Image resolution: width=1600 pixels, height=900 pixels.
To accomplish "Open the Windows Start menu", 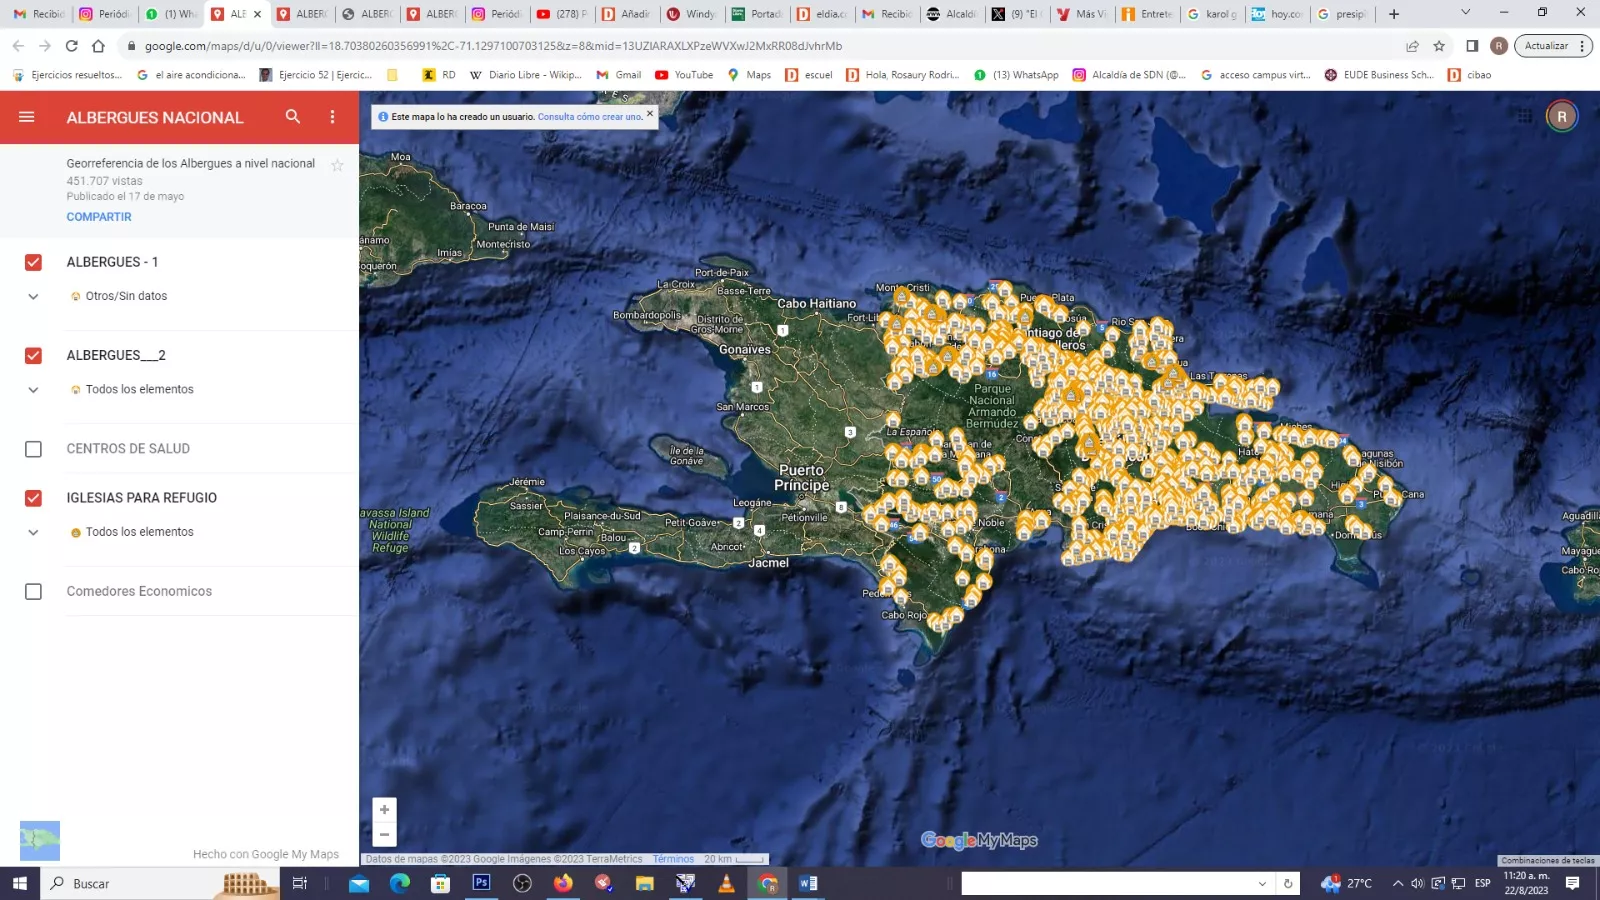I will pyautogui.click(x=20, y=883).
